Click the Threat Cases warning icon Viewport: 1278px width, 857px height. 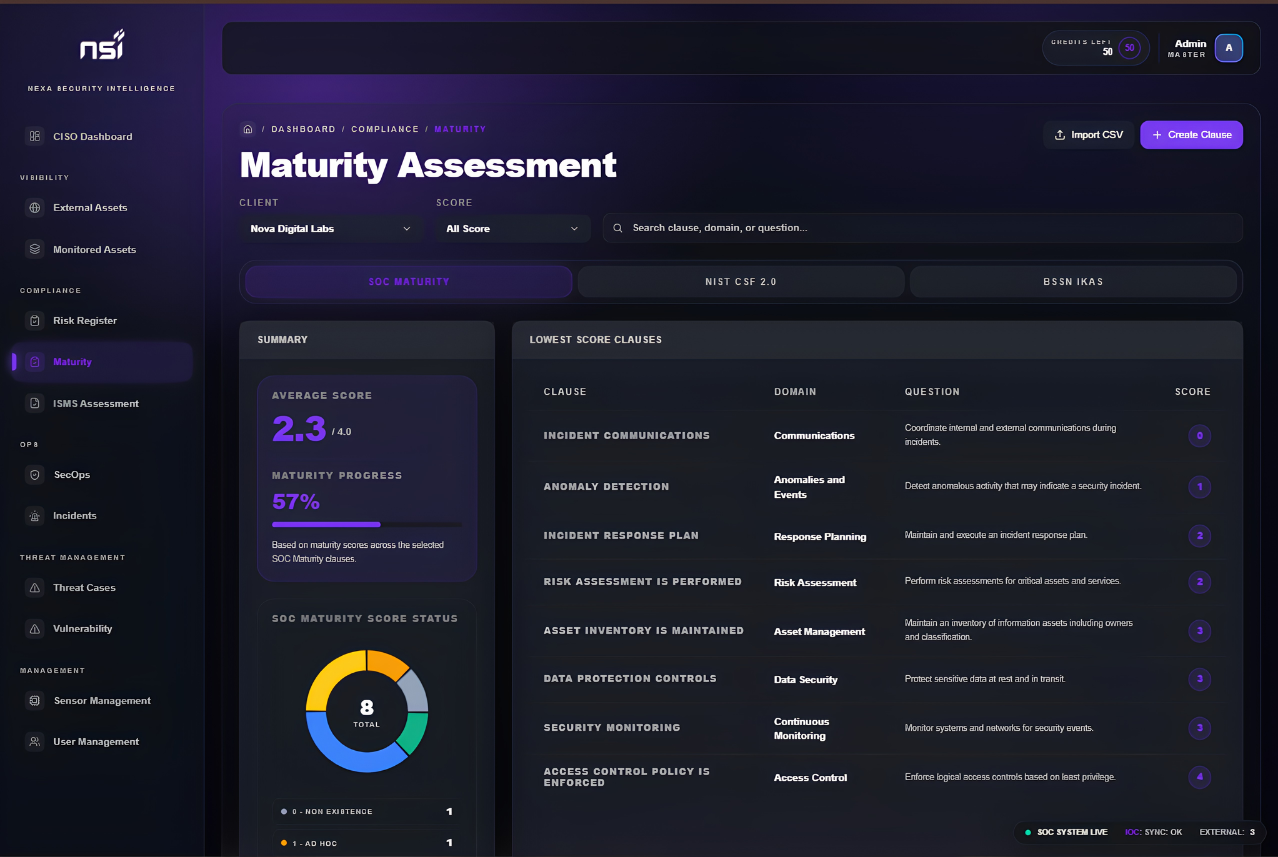pyautogui.click(x=35, y=588)
